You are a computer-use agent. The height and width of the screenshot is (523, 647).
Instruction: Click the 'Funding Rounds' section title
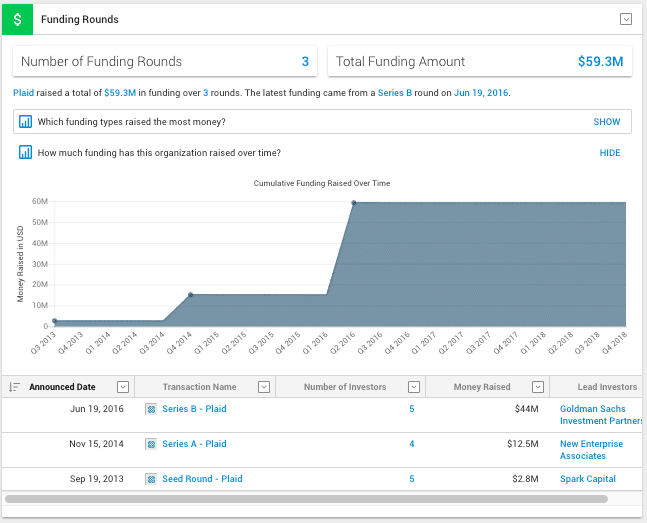click(x=80, y=19)
